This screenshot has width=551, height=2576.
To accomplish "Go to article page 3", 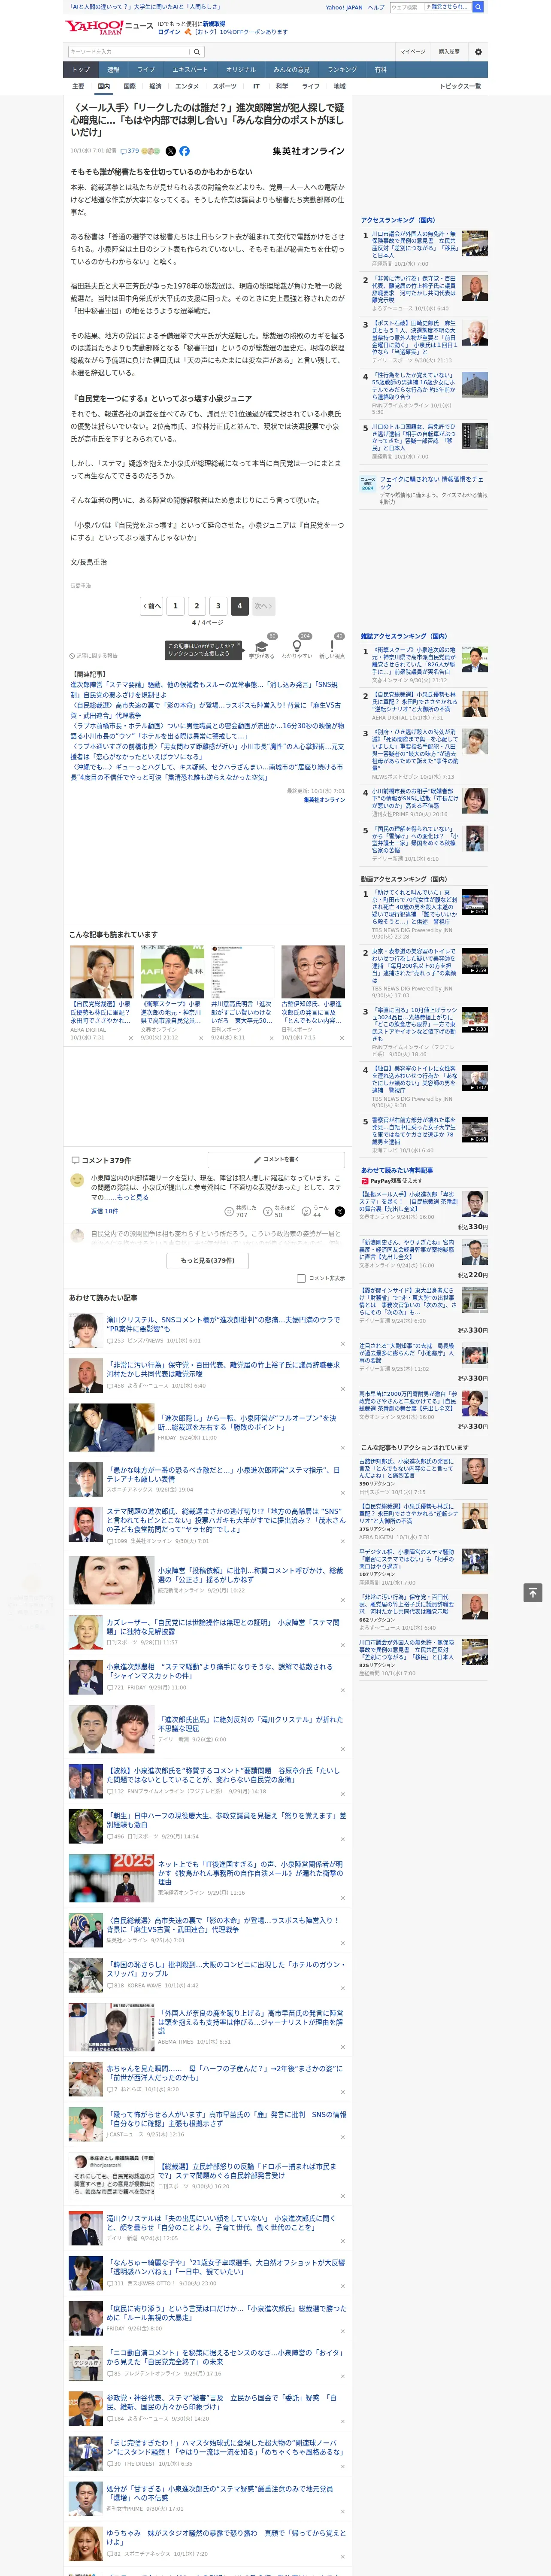I will pyautogui.click(x=218, y=605).
